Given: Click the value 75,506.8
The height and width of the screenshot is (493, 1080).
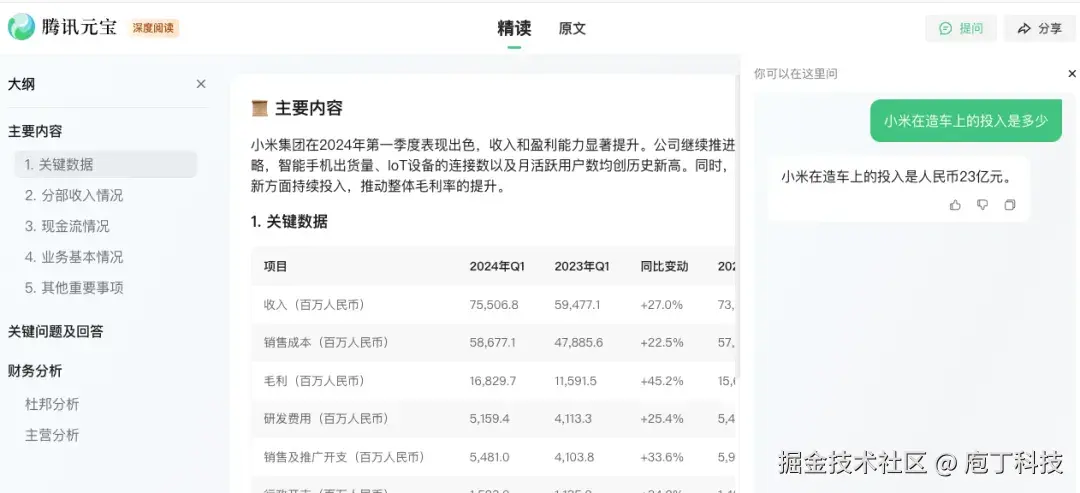Looking at the screenshot, I should [494, 304].
